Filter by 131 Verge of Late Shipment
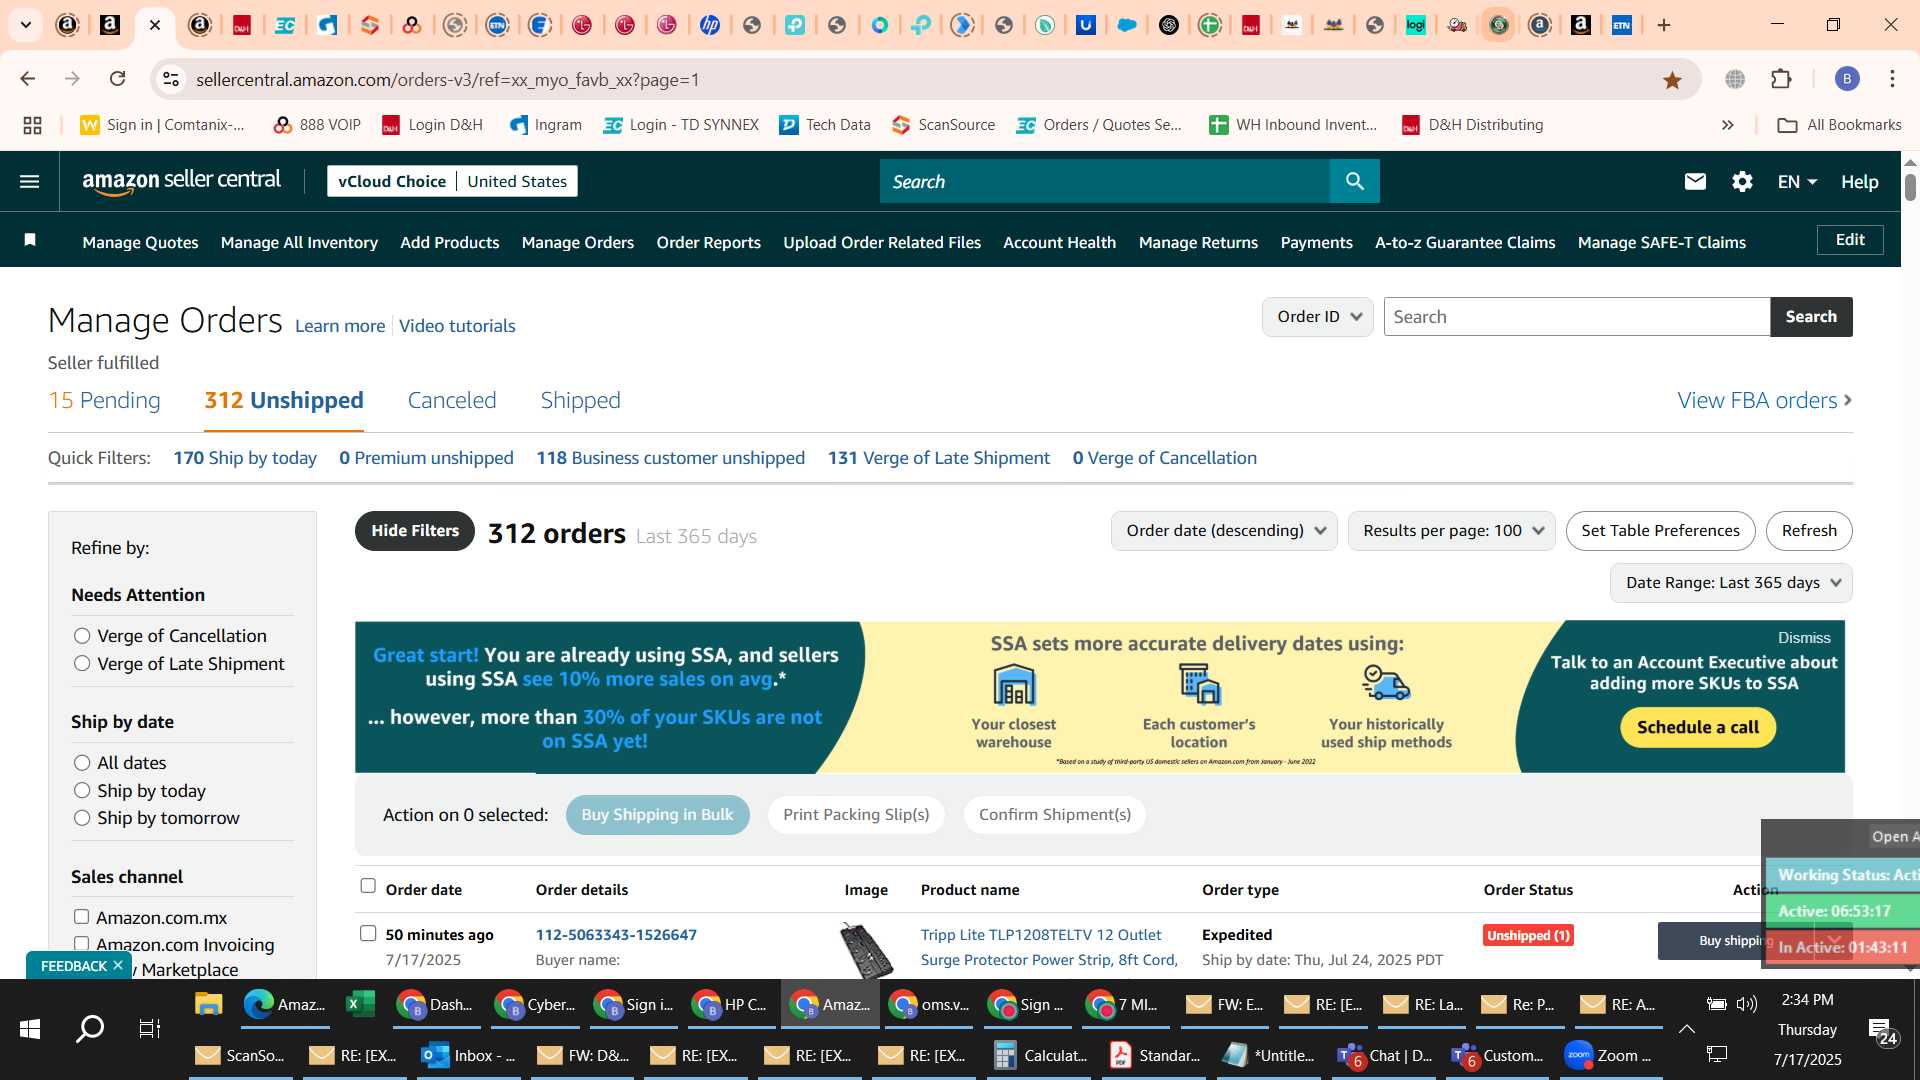The height and width of the screenshot is (1080, 1920). coord(938,458)
